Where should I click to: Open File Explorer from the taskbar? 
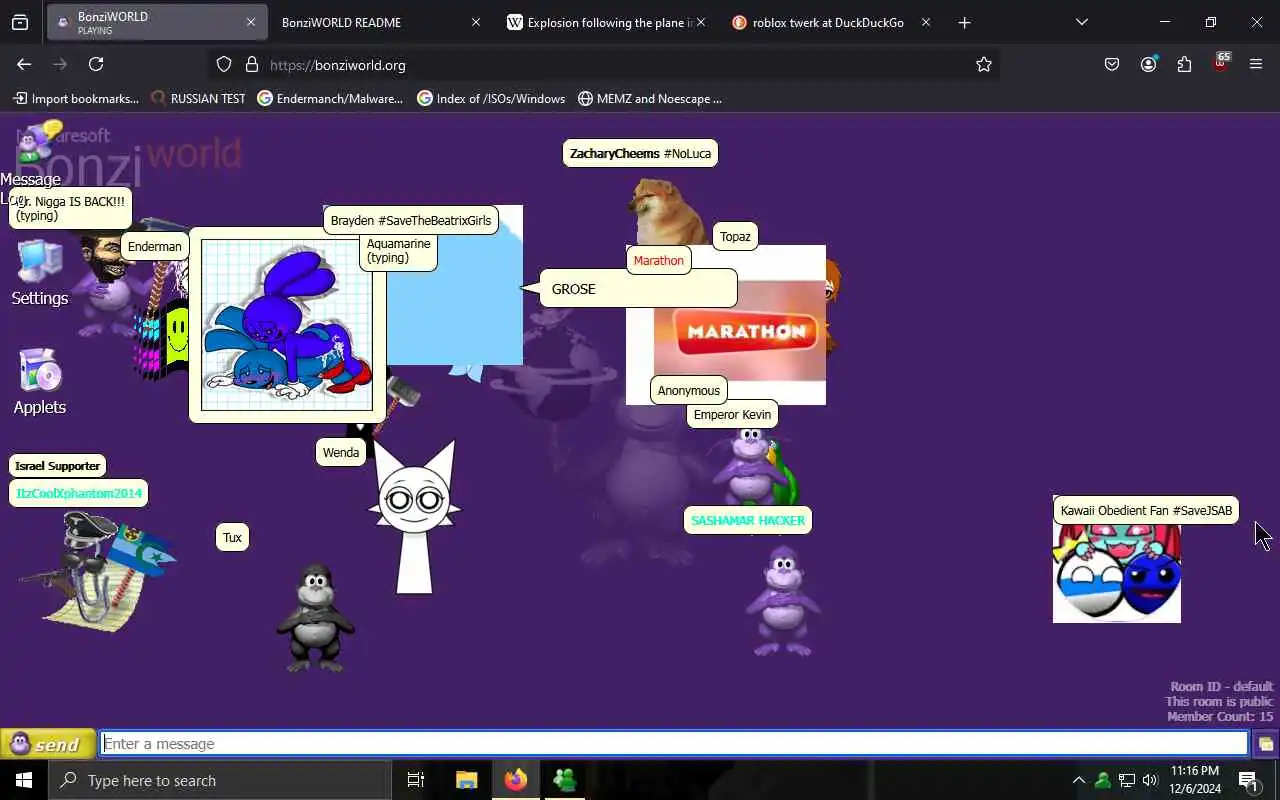click(466, 780)
